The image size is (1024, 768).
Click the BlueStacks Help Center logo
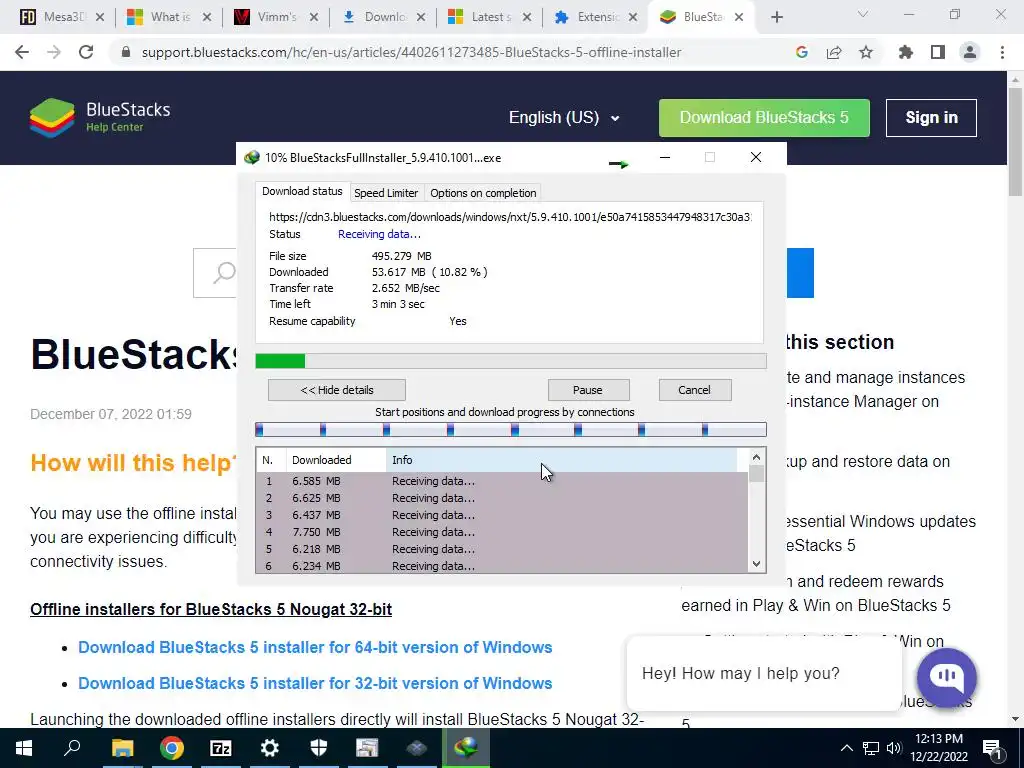tap(100, 118)
